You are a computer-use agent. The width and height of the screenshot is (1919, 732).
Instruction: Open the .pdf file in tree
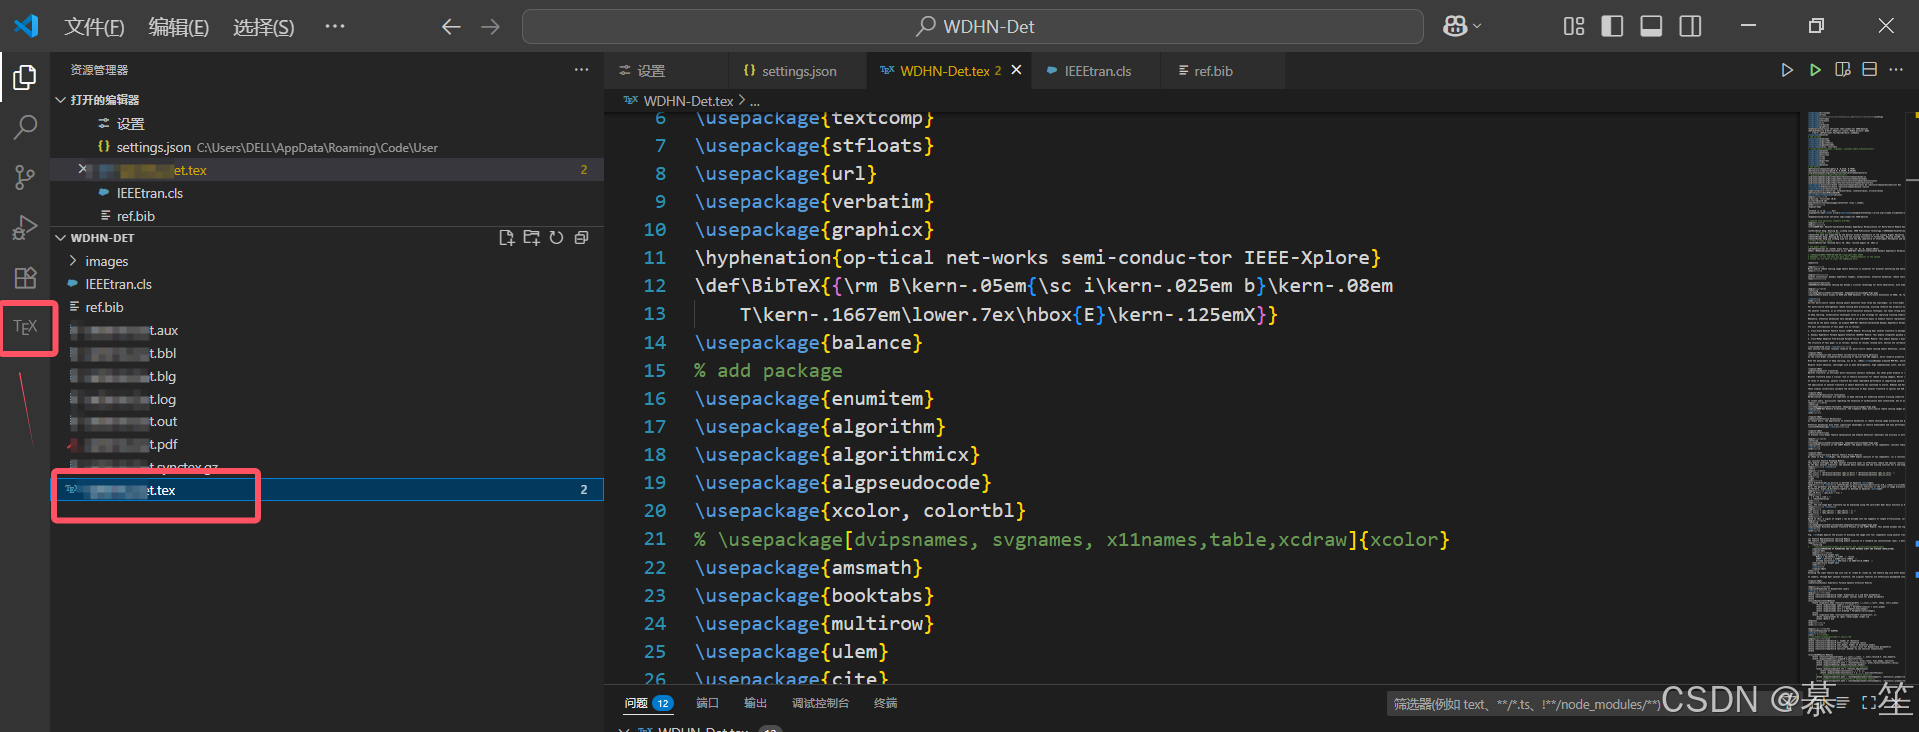pyautogui.click(x=327, y=444)
